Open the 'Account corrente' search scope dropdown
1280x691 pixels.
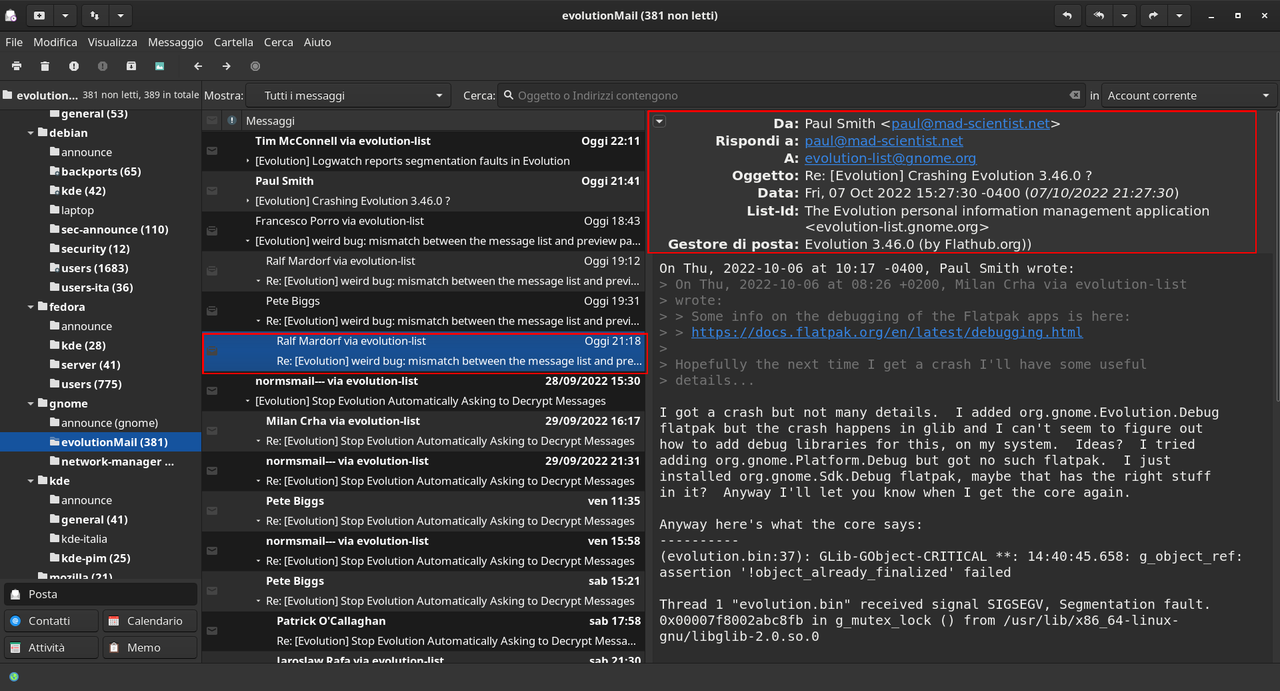(1189, 95)
